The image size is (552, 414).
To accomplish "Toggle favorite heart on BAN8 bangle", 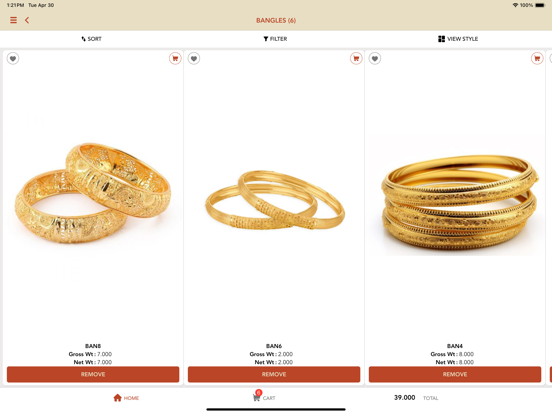I will pos(13,58).
